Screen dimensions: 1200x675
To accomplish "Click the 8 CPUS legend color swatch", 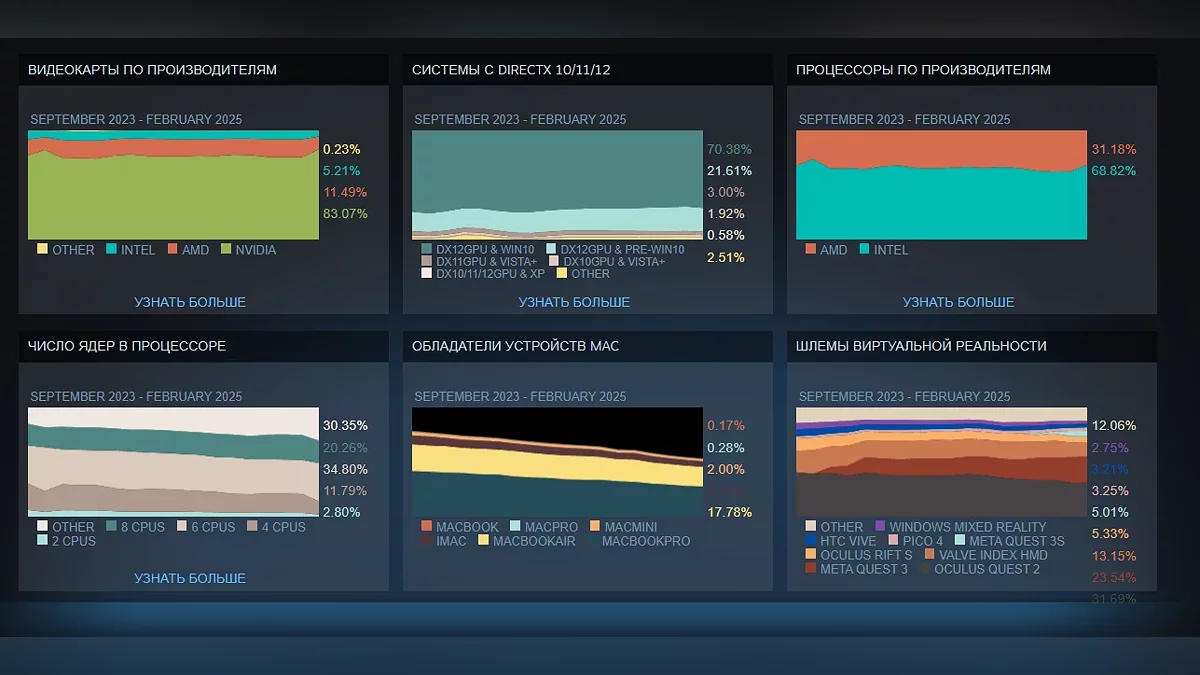I will 112,526.
